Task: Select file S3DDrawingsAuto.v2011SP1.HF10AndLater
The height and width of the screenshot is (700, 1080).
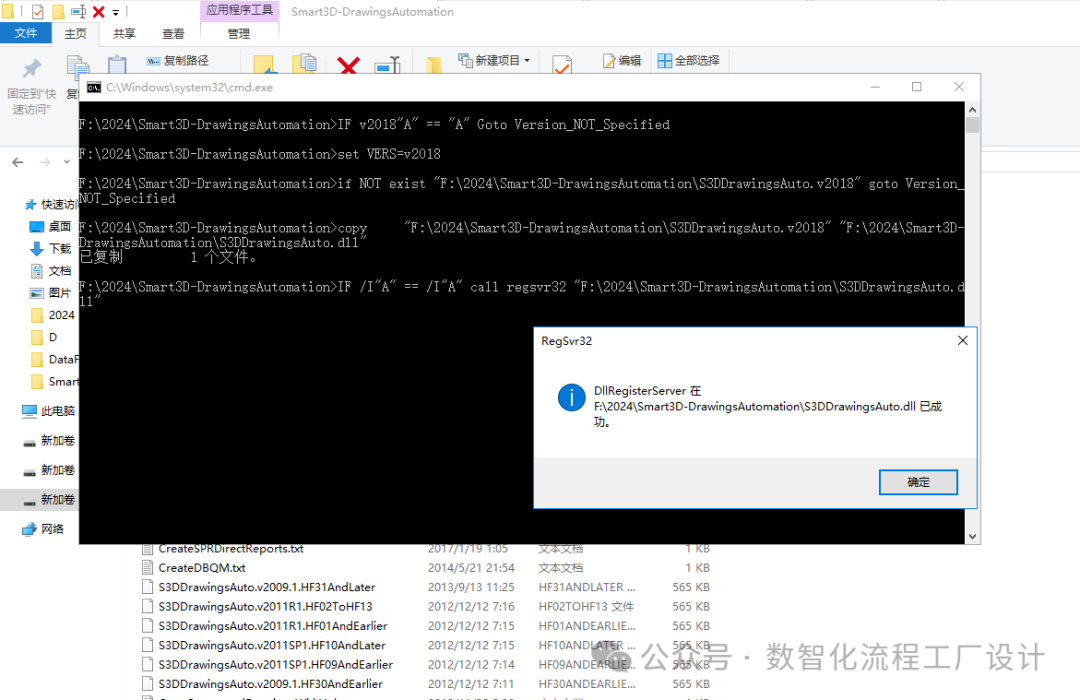Action: point(272,645)
